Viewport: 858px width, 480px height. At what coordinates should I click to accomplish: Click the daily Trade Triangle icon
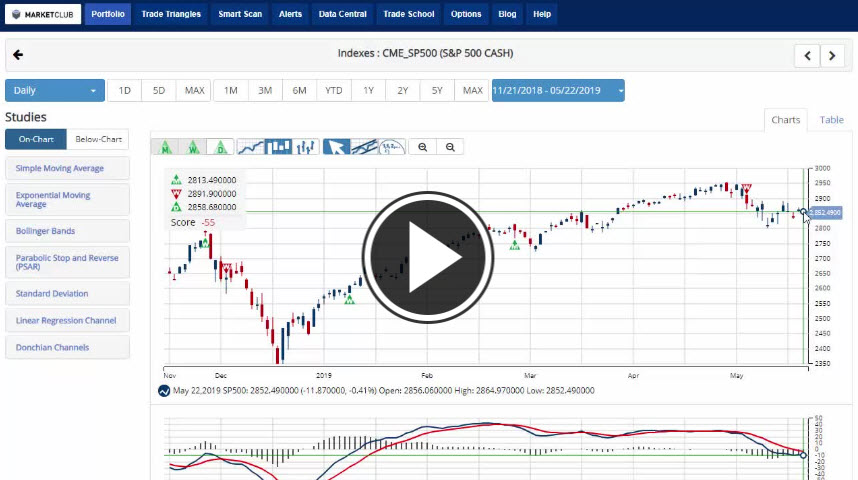click(x=220, y=147)
